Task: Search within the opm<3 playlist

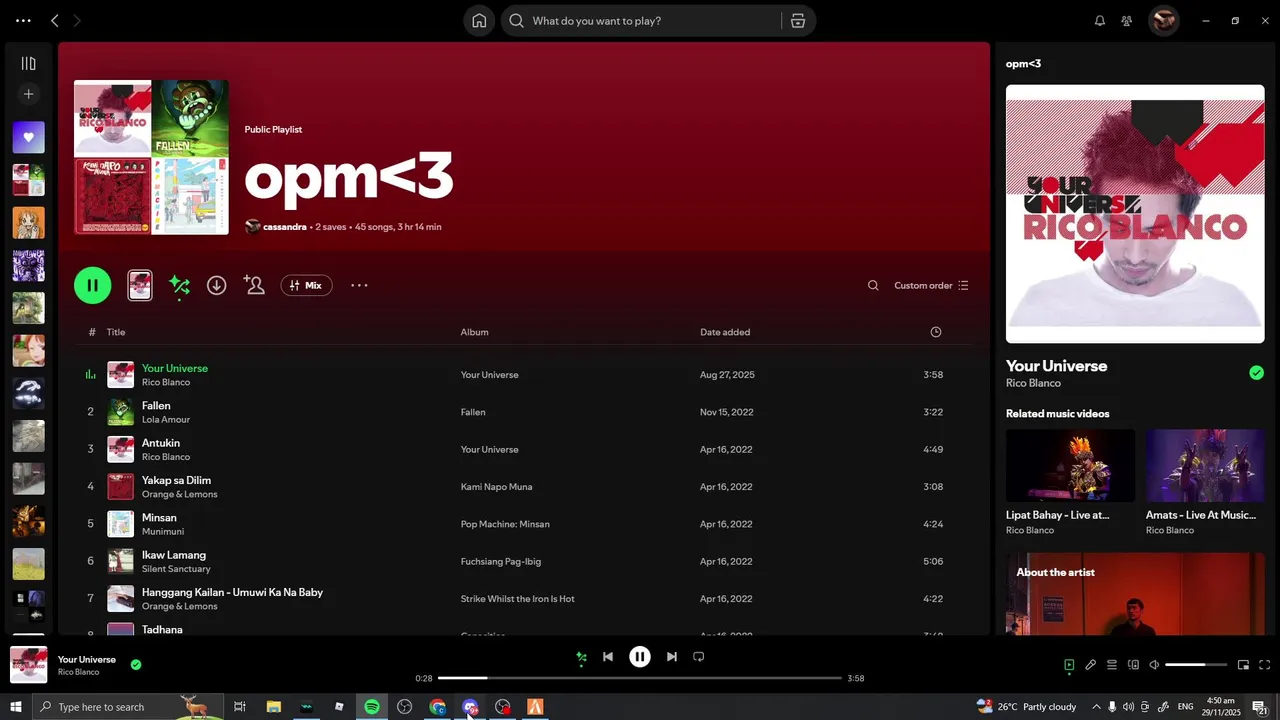Action: click(x=873, y=286)
